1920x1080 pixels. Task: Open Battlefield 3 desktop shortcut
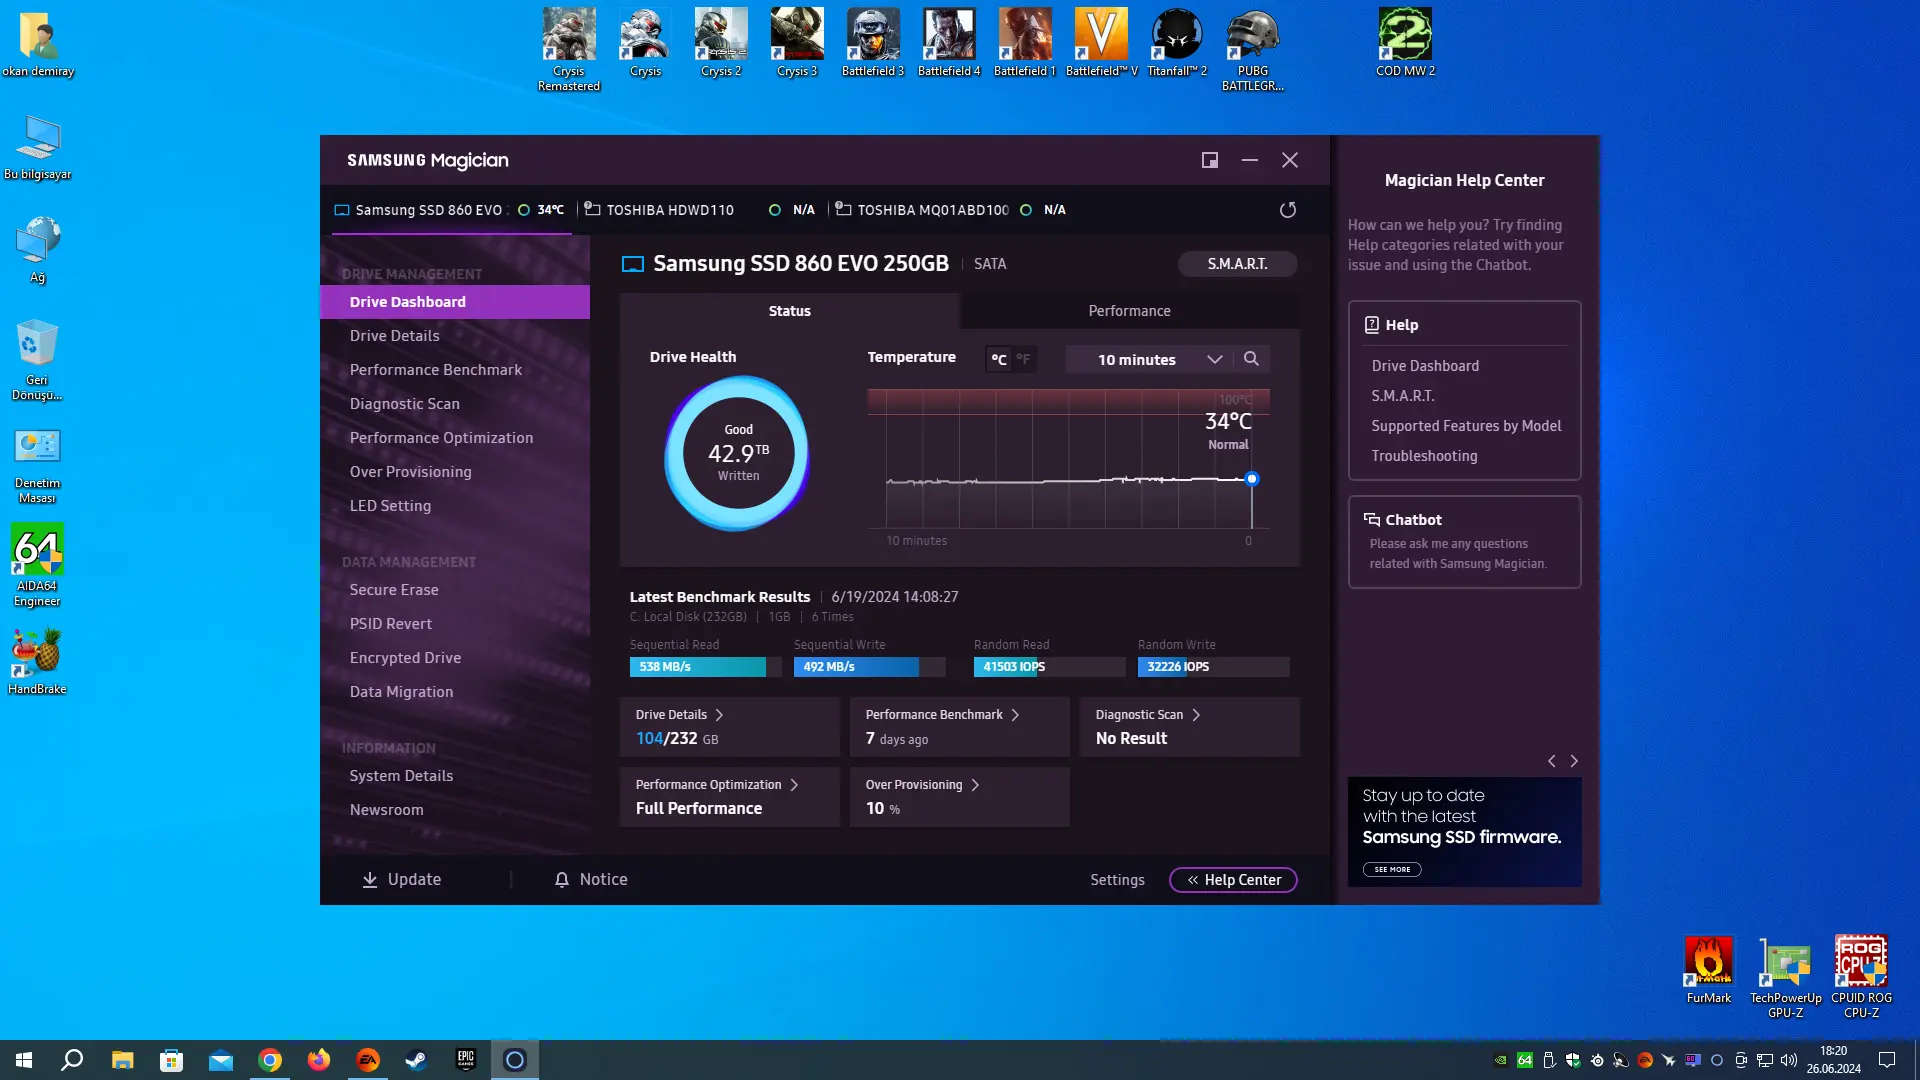click(x=873, y=42)
